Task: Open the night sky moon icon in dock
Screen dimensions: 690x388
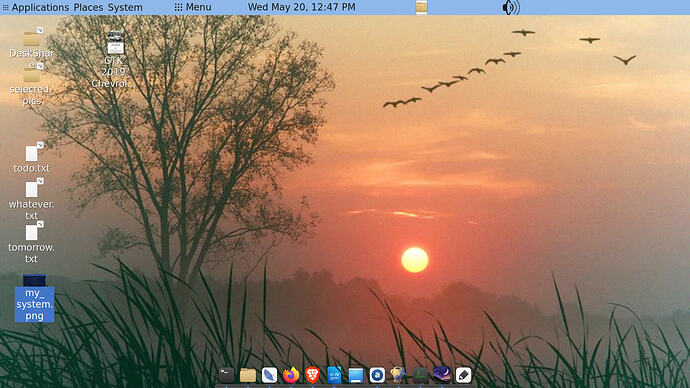Action: [x=441, y=375]
